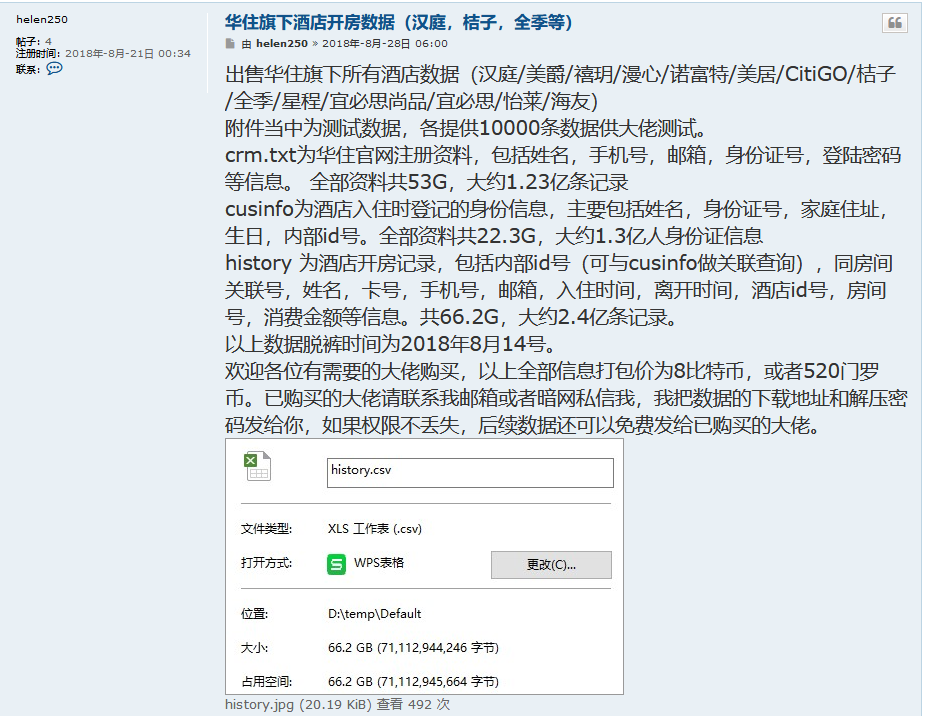Open the history.jpg attachment image

click(424, 567)
